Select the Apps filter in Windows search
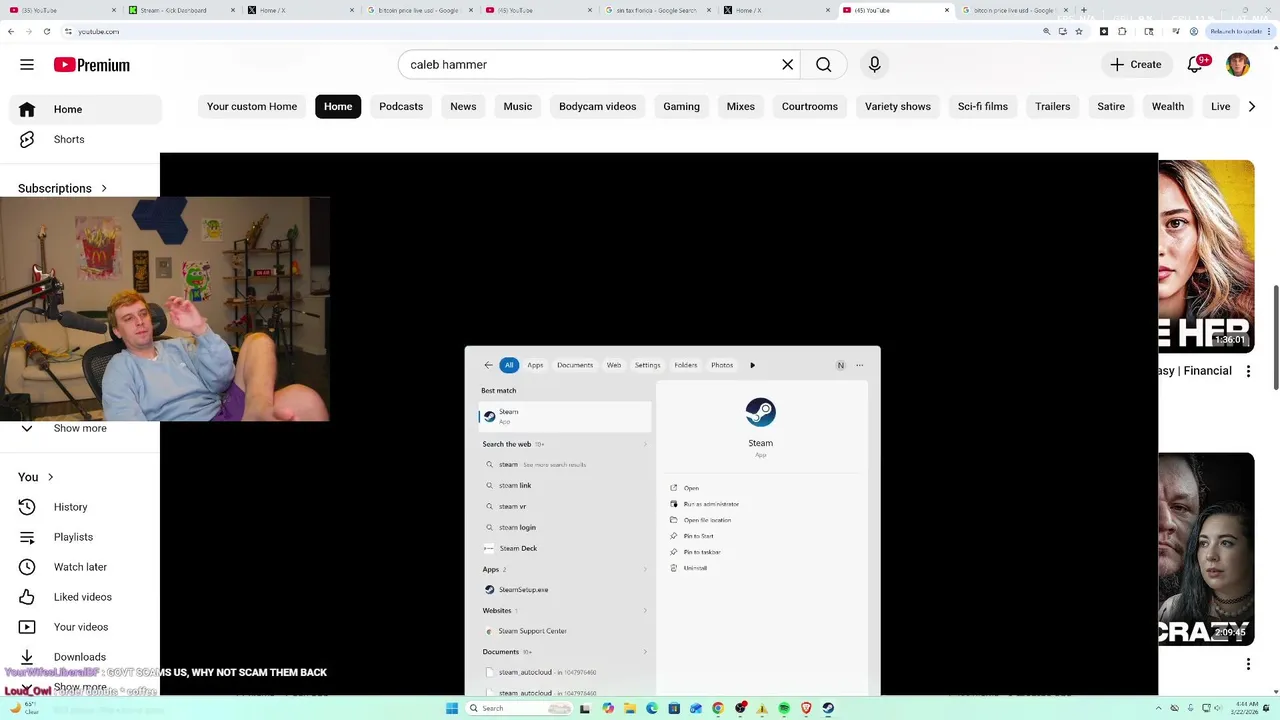This screenshot has width=1280, height=720. [x=535, y=365]
